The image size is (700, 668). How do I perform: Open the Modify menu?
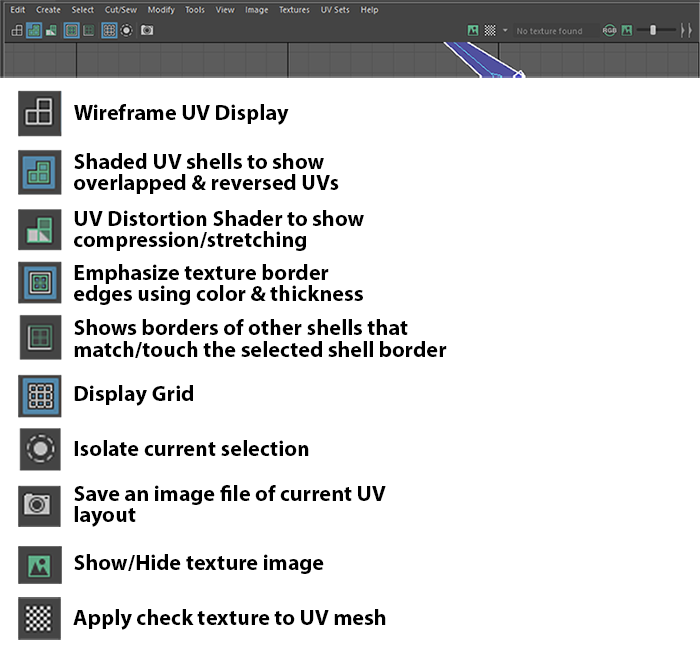coord(160,10)
